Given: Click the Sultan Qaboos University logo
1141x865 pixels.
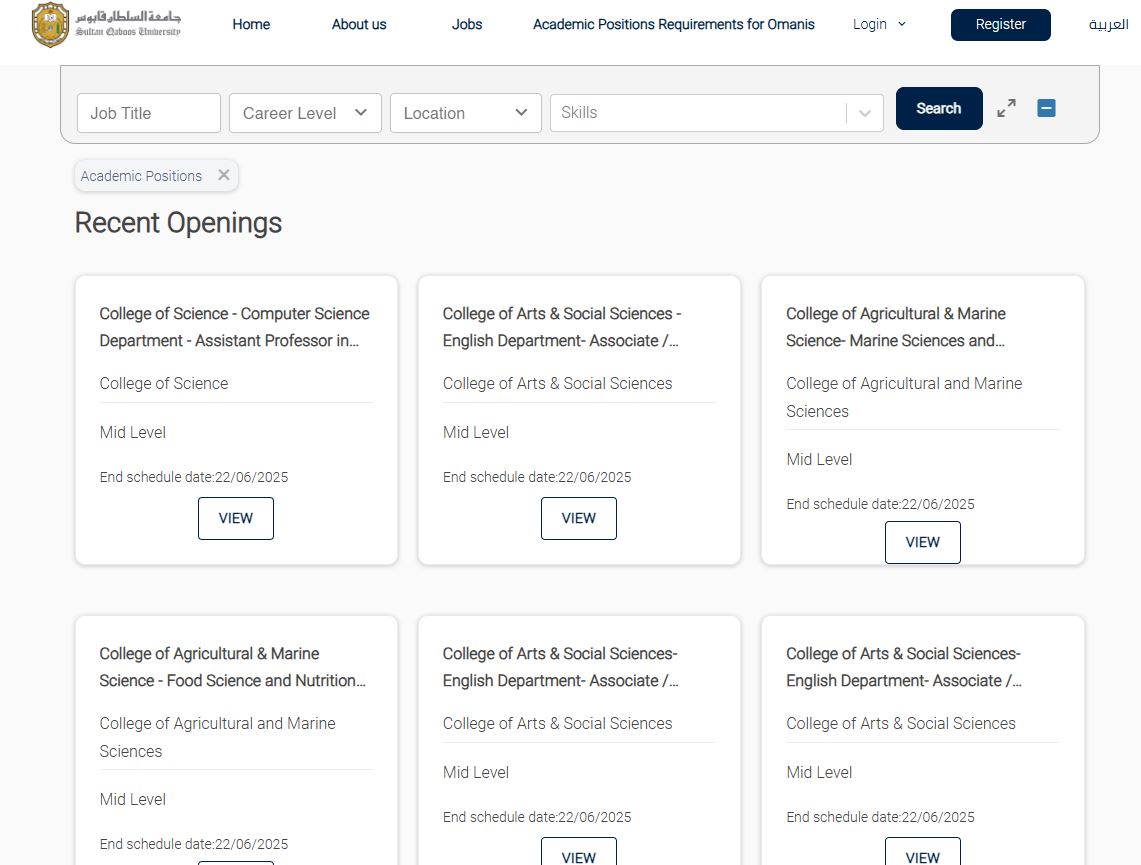Looking at the screenshot, I should click(x=106, y=25).
